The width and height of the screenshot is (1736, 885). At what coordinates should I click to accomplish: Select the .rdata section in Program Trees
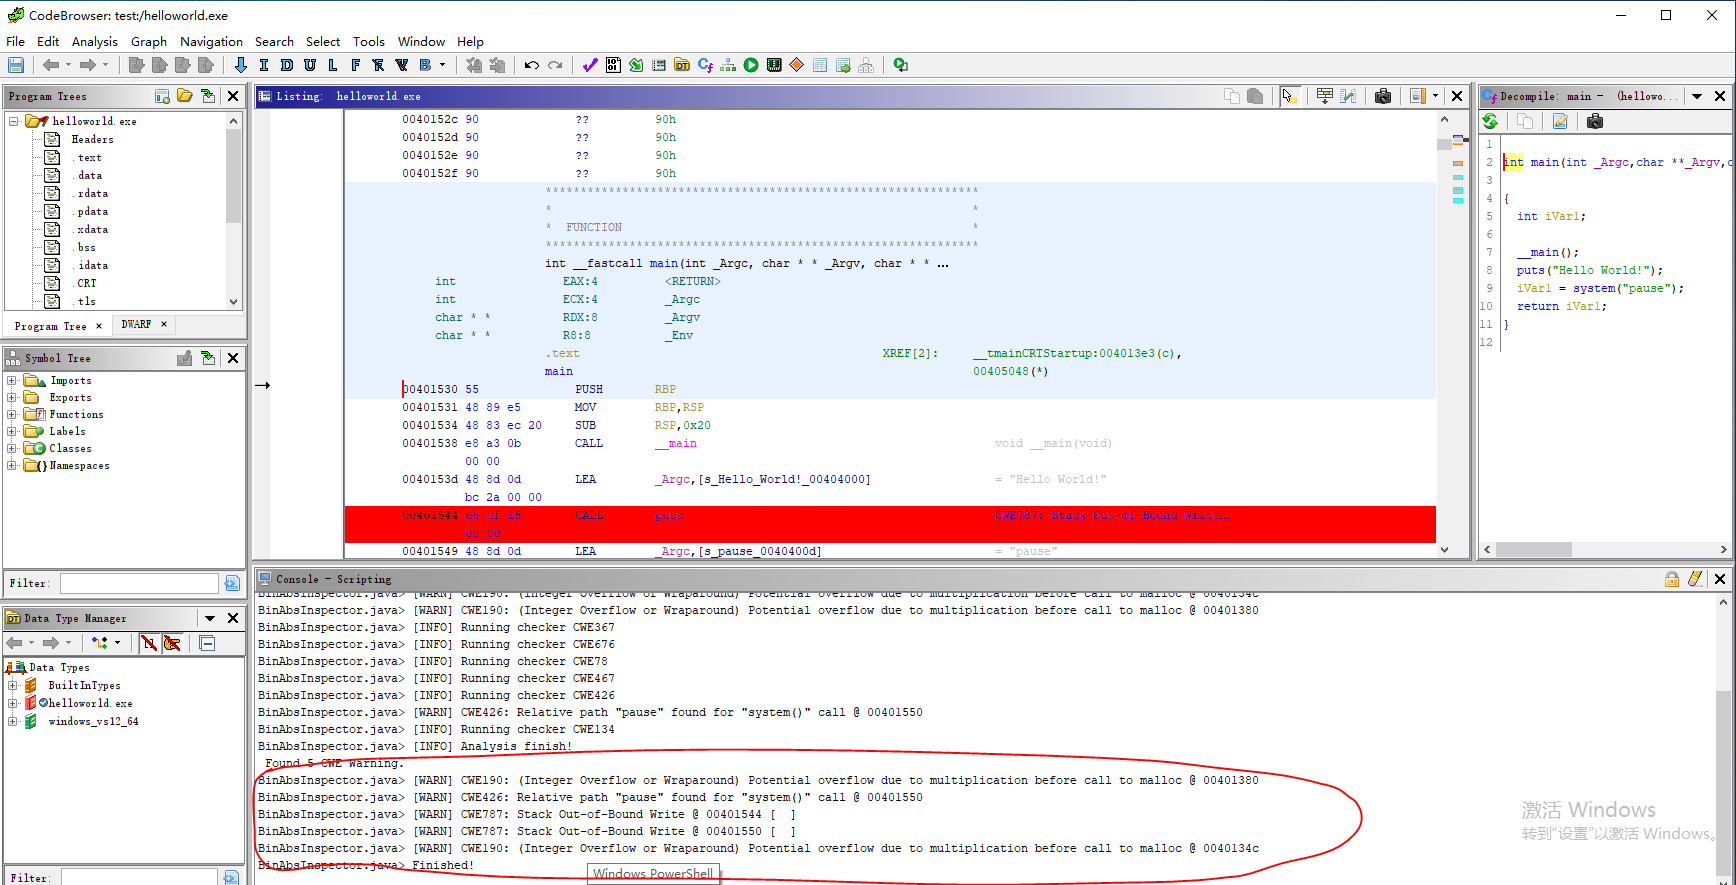pyautogui.click(x=90, y=194)
